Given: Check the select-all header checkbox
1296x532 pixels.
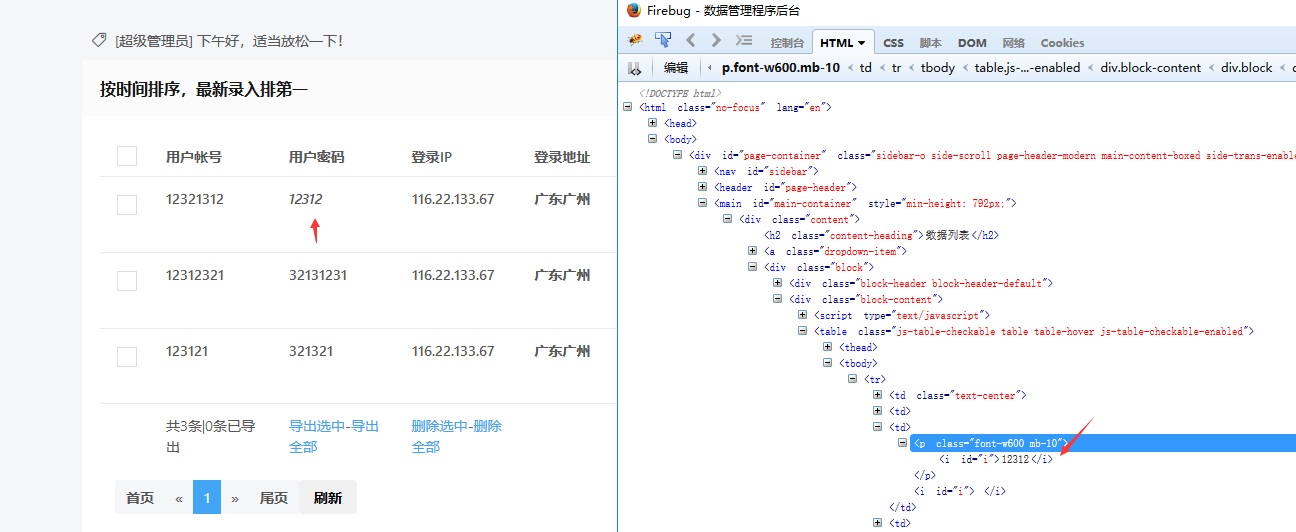Looking at the screenshot, I should coord(127,156).
